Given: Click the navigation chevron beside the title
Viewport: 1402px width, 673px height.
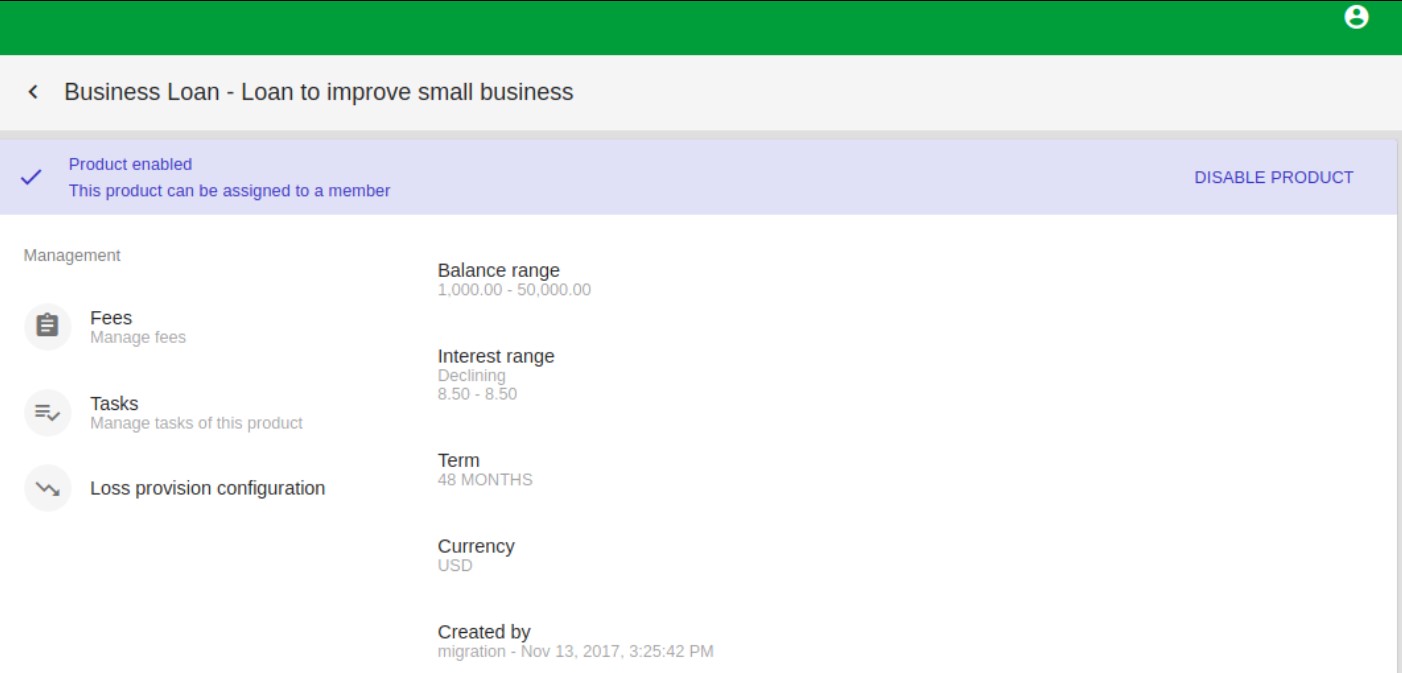Looking at the screenshot, I should 33,91.
